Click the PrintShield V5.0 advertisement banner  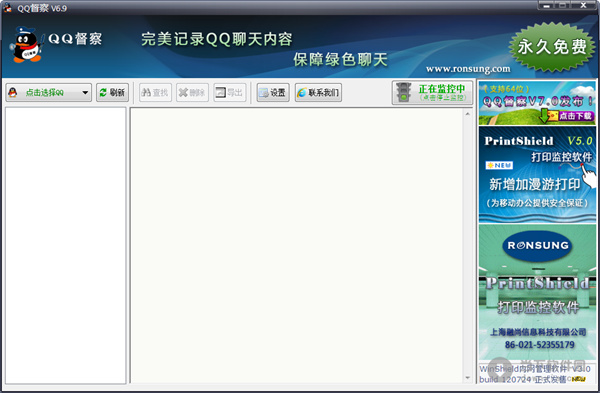(x=537, y=174)
